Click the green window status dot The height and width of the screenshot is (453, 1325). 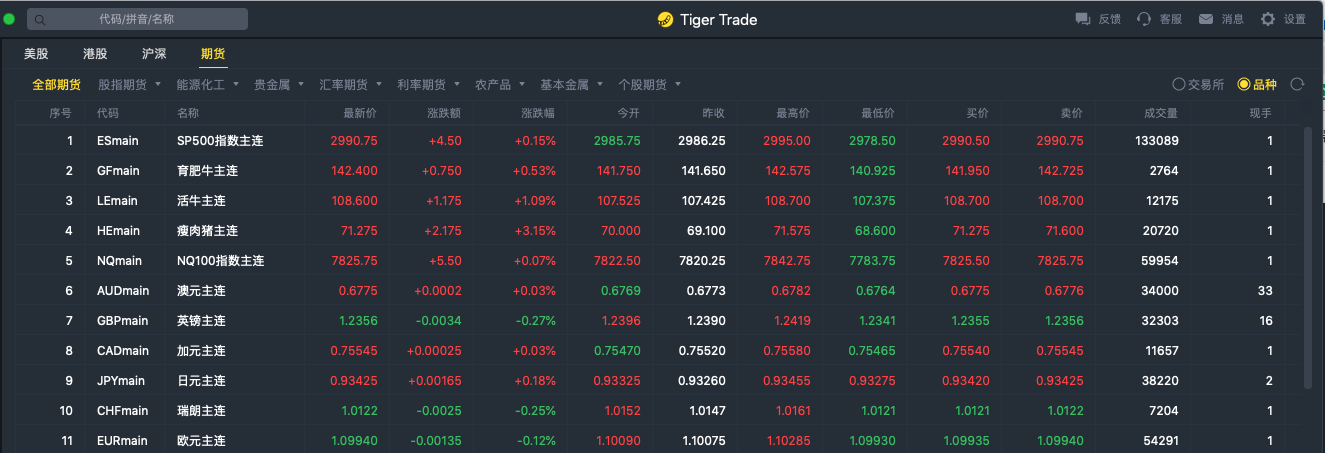point(10,19)
